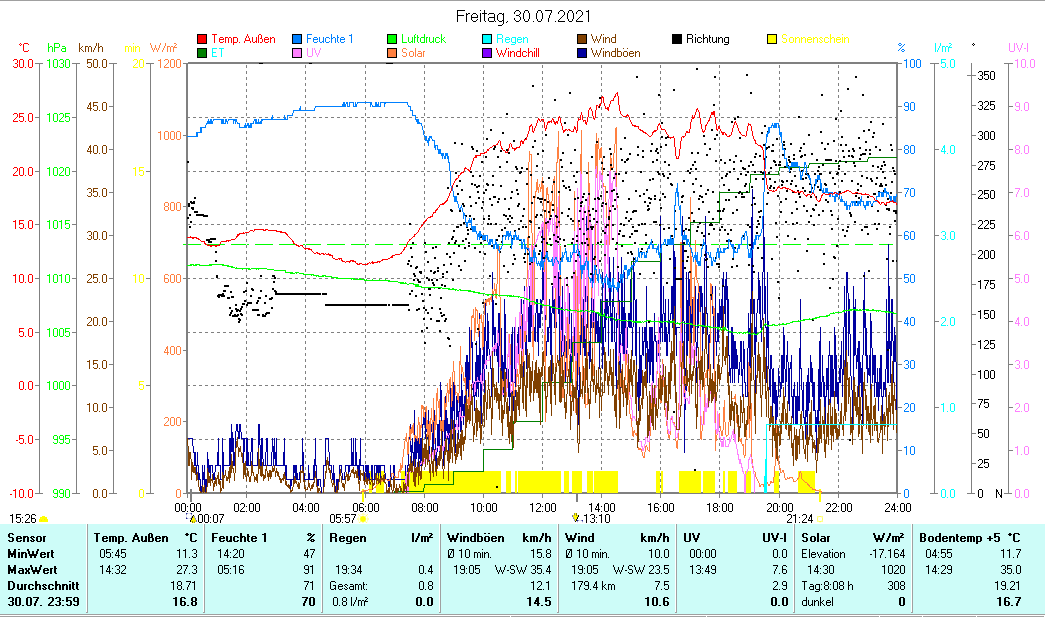1045x617 pixels.
Task: Click the 'dunkel' status label
Action: pos(818,602)
